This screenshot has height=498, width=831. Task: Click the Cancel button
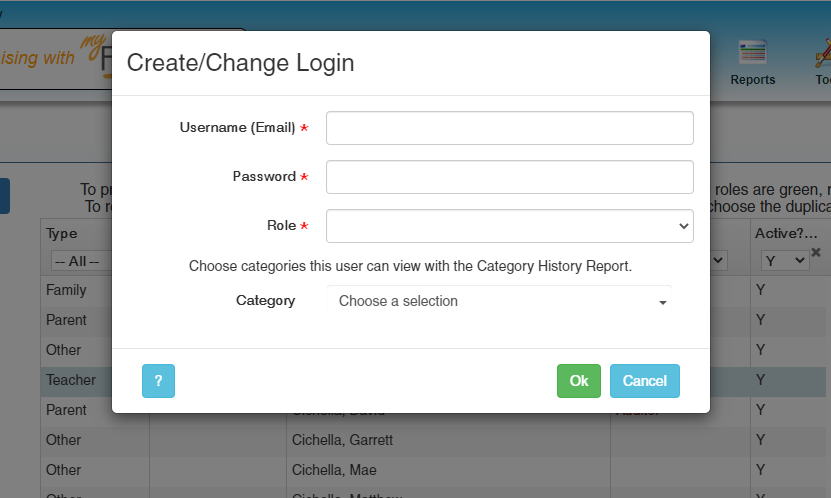click(x=644, y=381)
